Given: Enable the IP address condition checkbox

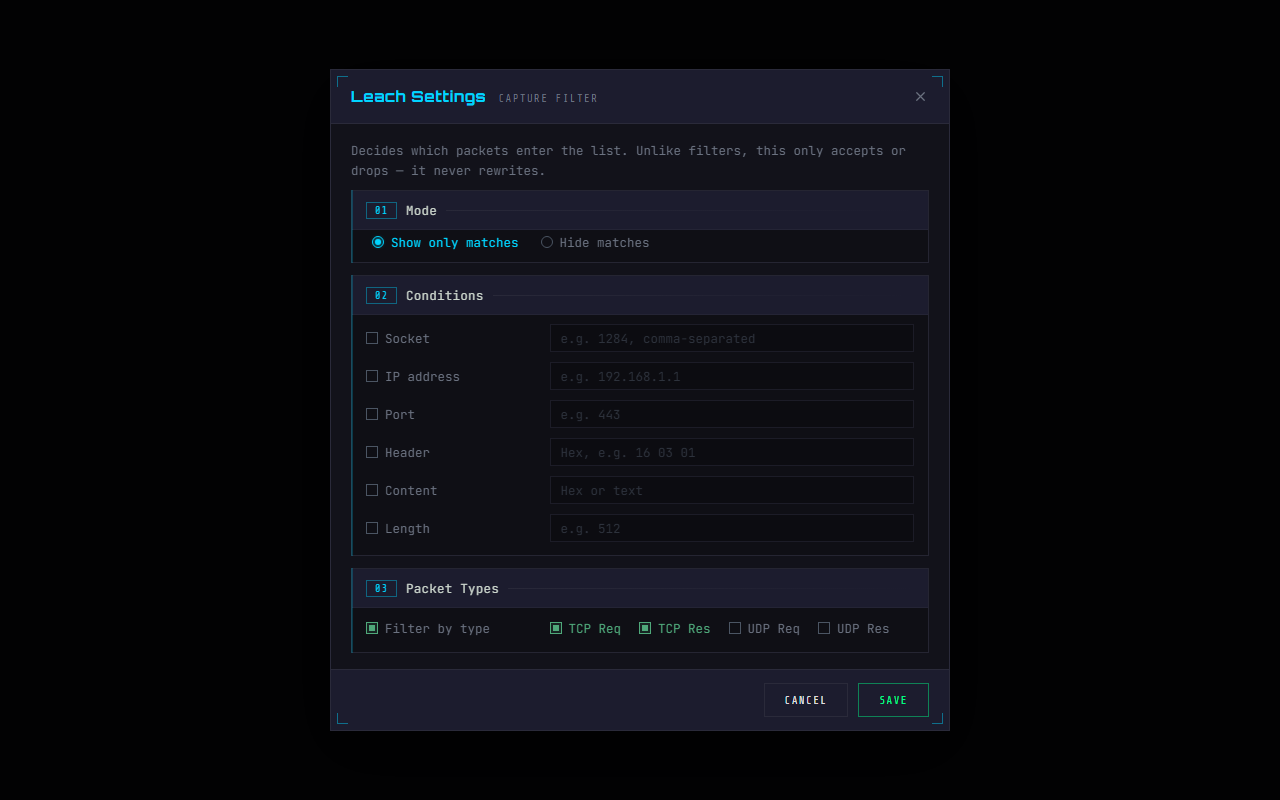Looking at the screenshot, I should tap(372, 376).
